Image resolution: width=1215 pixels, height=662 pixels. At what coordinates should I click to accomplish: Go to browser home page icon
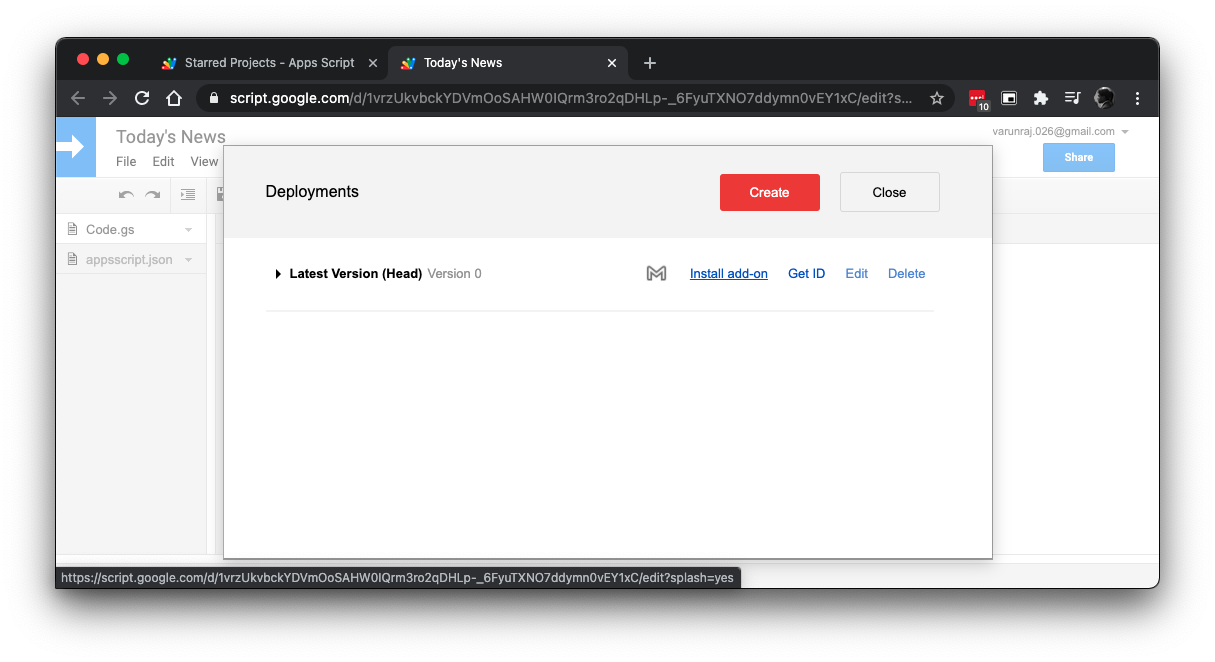point(174,98)
